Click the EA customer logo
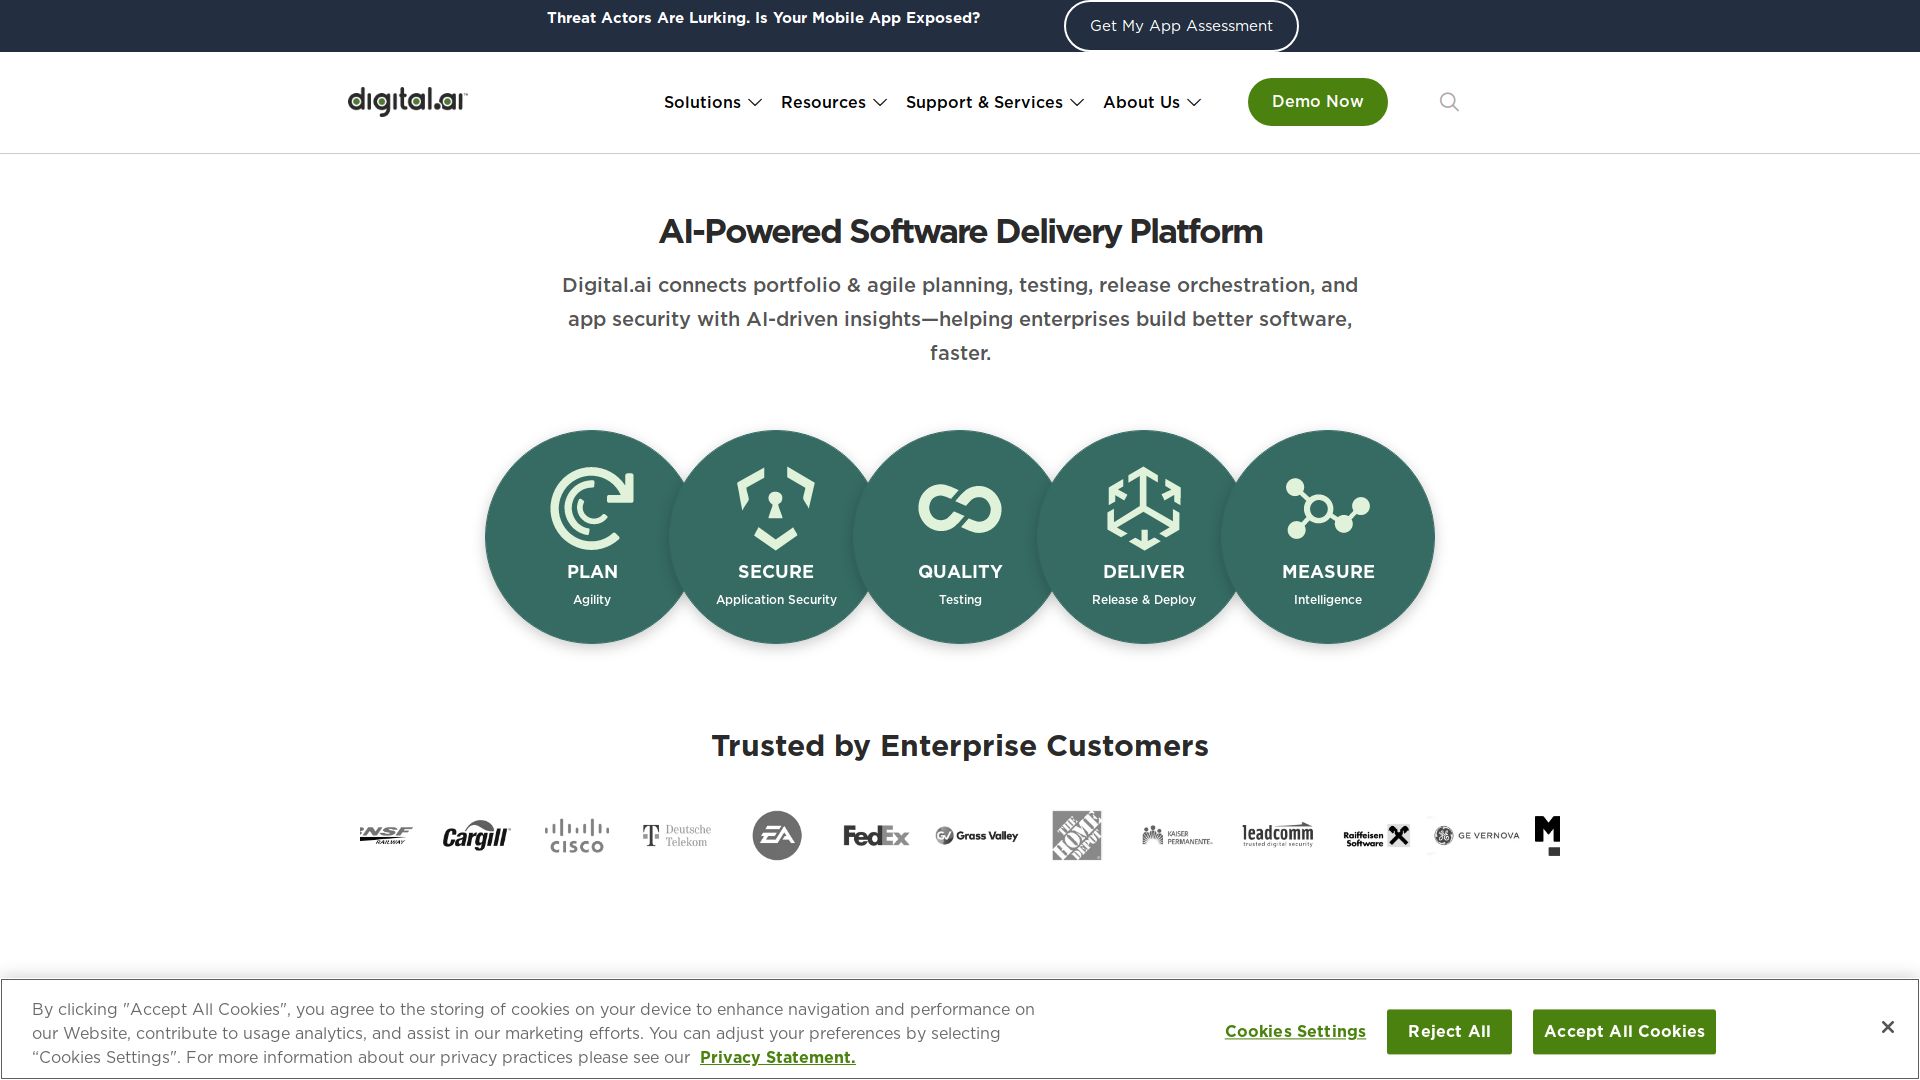This screenshot has height=1080, width=1920. [777, 835]
